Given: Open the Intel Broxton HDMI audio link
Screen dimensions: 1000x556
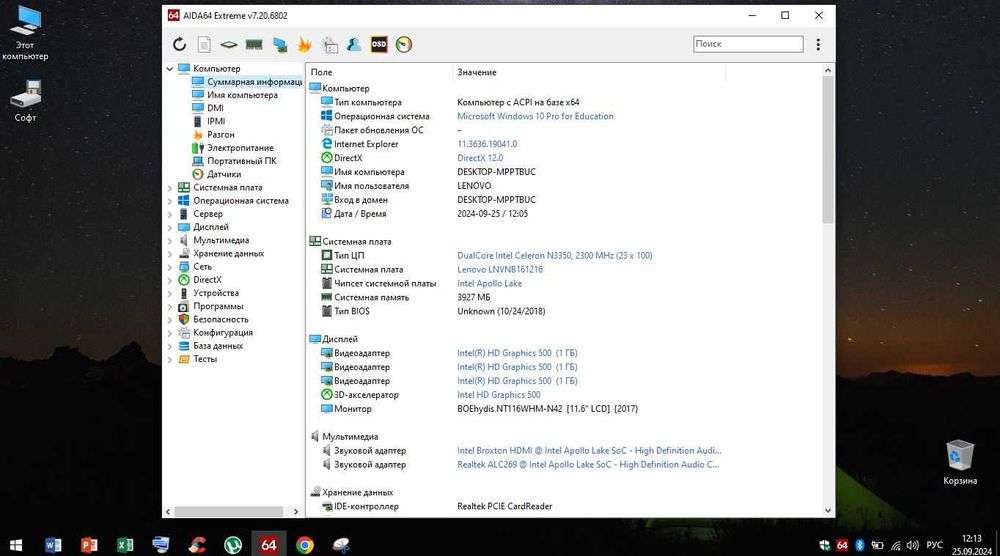Looking at the screenshot, I should click(x=589, y=451).
